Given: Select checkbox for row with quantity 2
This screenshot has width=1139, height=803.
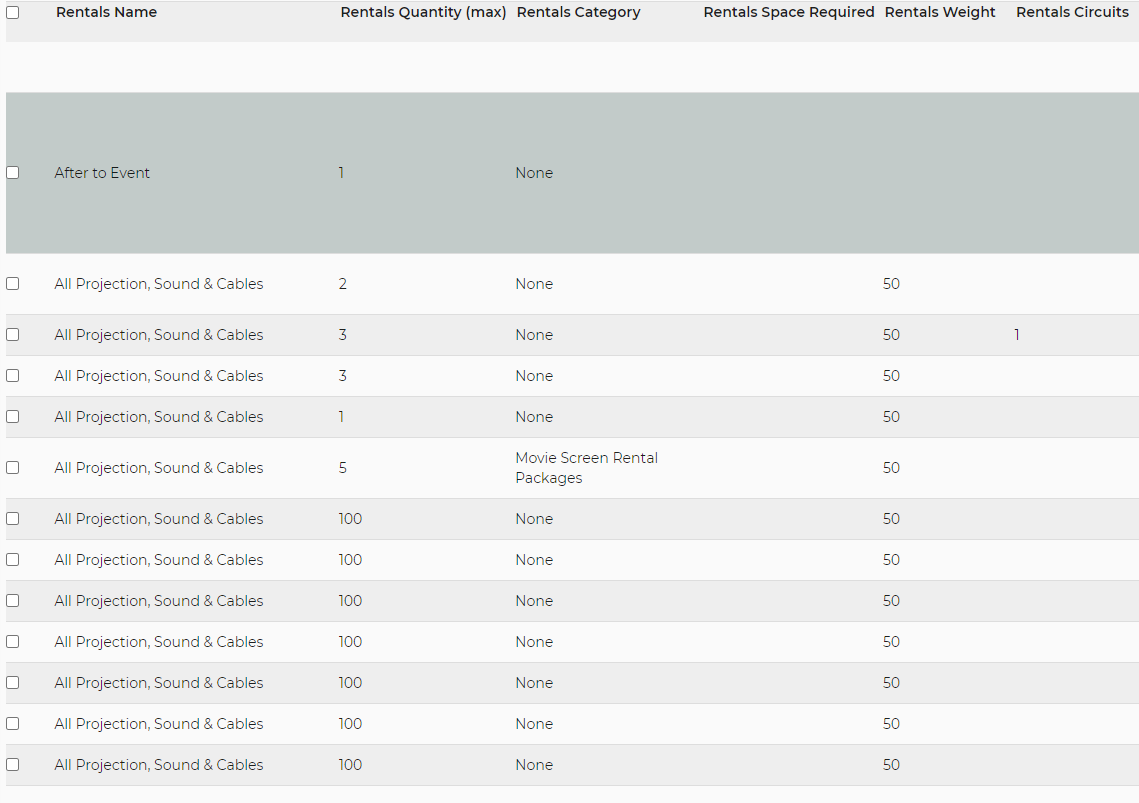Looking at the screenshot, I should click(x=12, y=284).
